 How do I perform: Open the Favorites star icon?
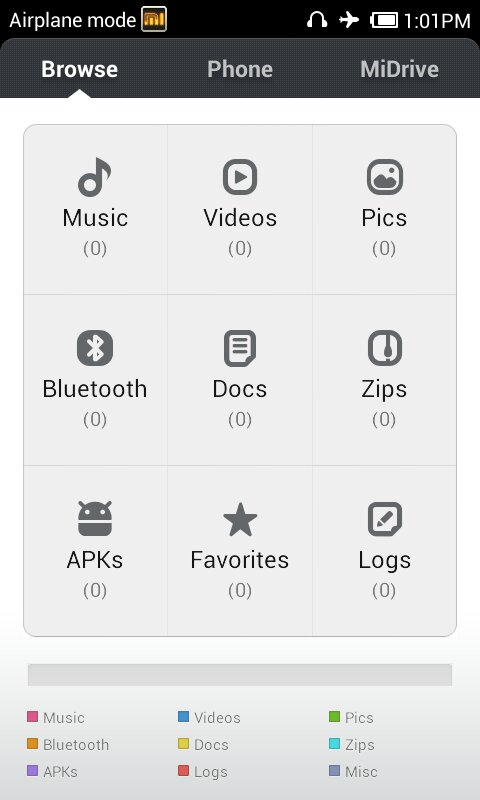[240, 519]
